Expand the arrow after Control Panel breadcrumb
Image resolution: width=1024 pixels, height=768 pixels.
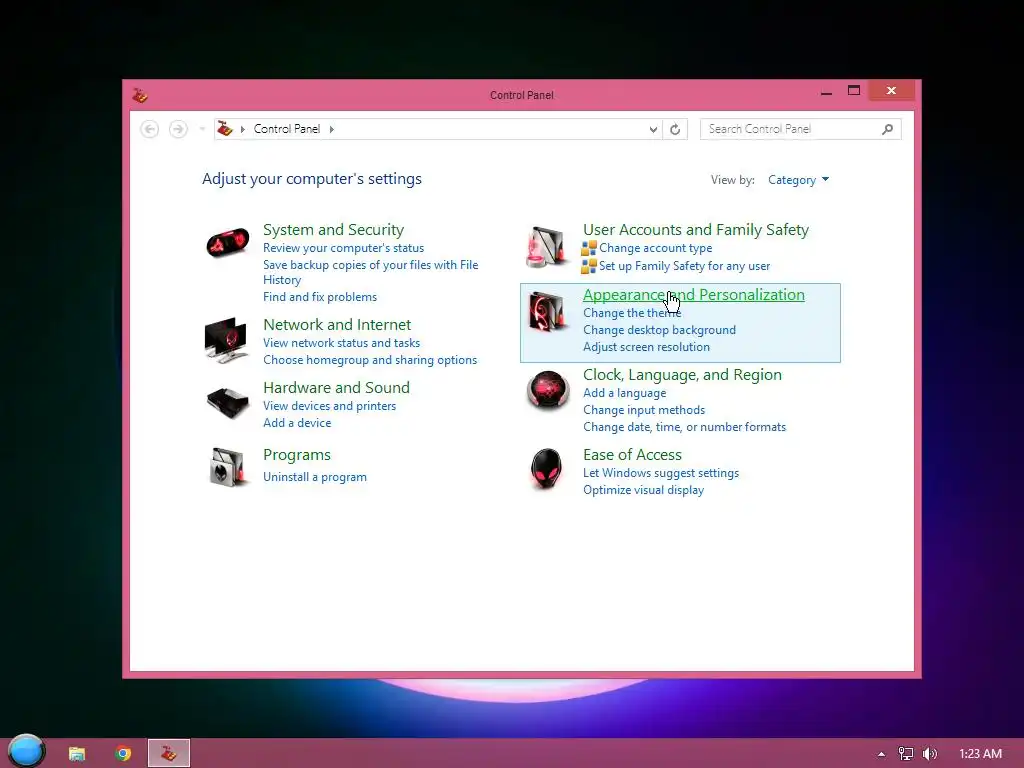332,129
